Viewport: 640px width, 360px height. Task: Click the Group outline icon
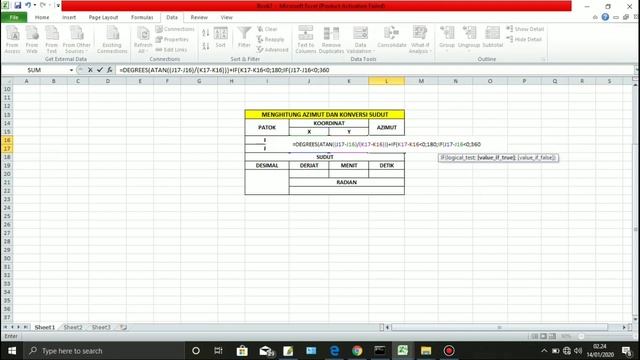(447, 38)
